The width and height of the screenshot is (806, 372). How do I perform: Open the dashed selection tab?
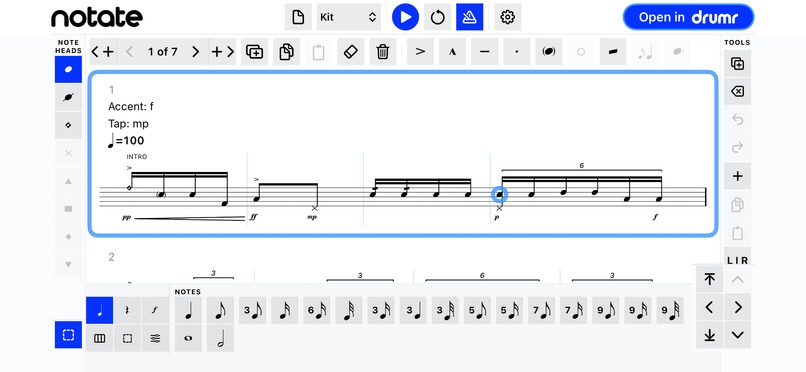coord(127,338)
